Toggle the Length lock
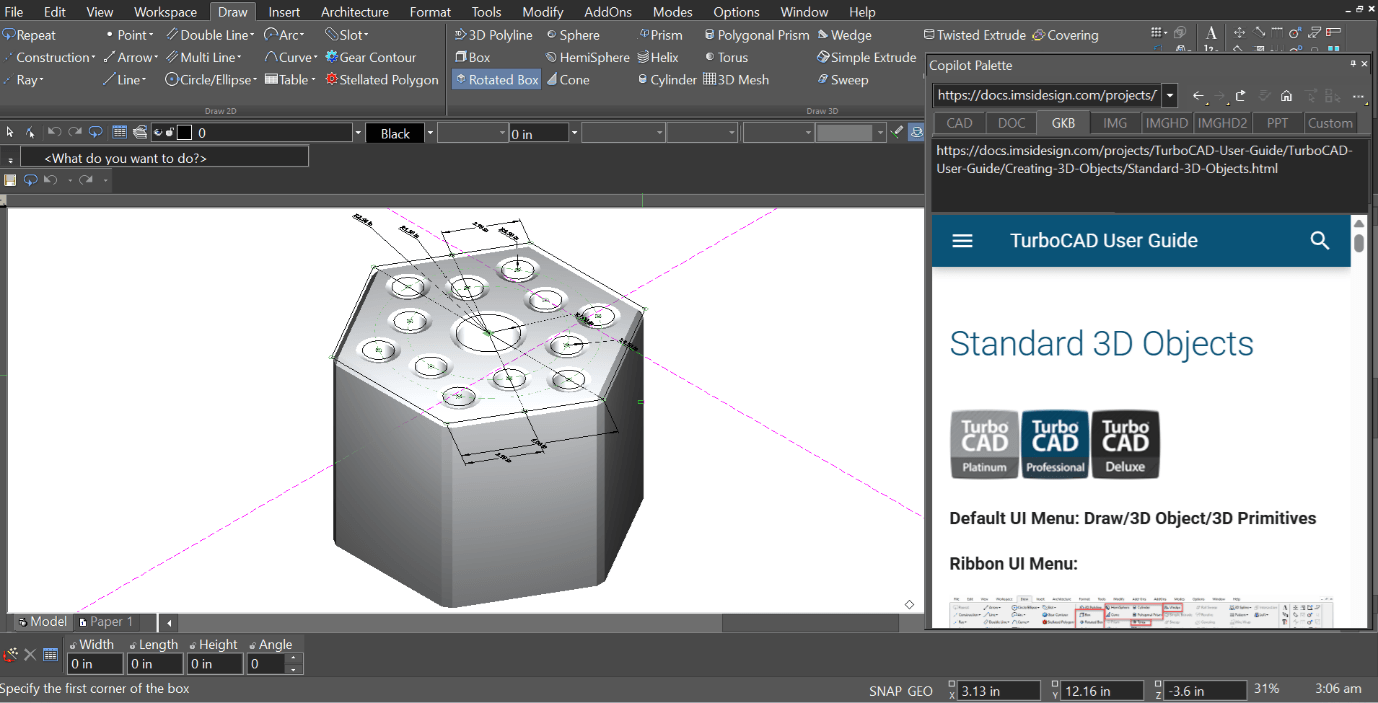The image size is (1378, 703). [x=133, y=645]
